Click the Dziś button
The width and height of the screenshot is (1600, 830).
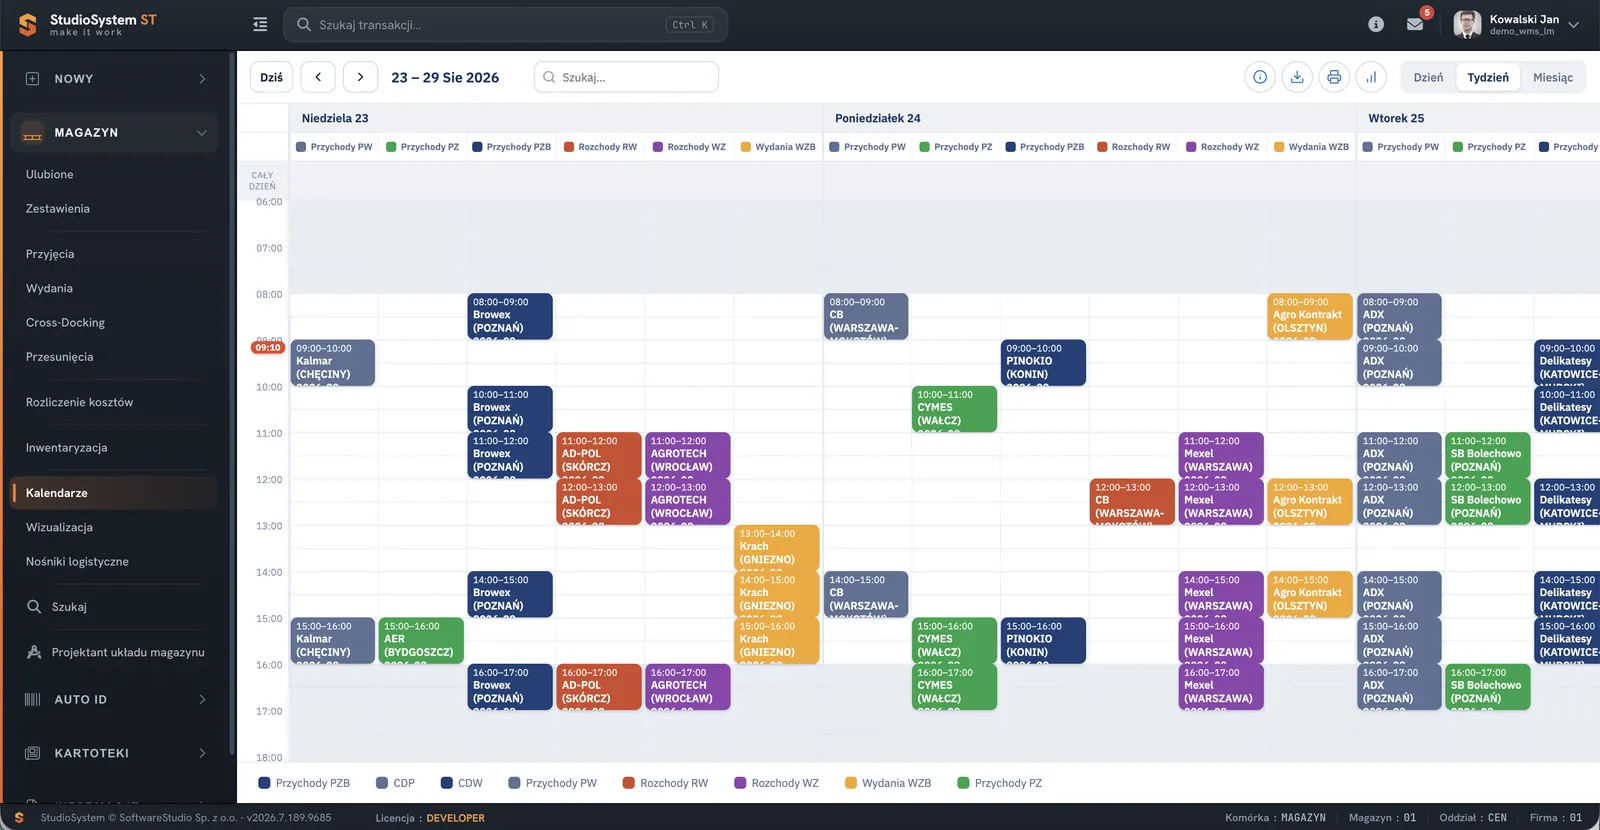click(271, 77)
